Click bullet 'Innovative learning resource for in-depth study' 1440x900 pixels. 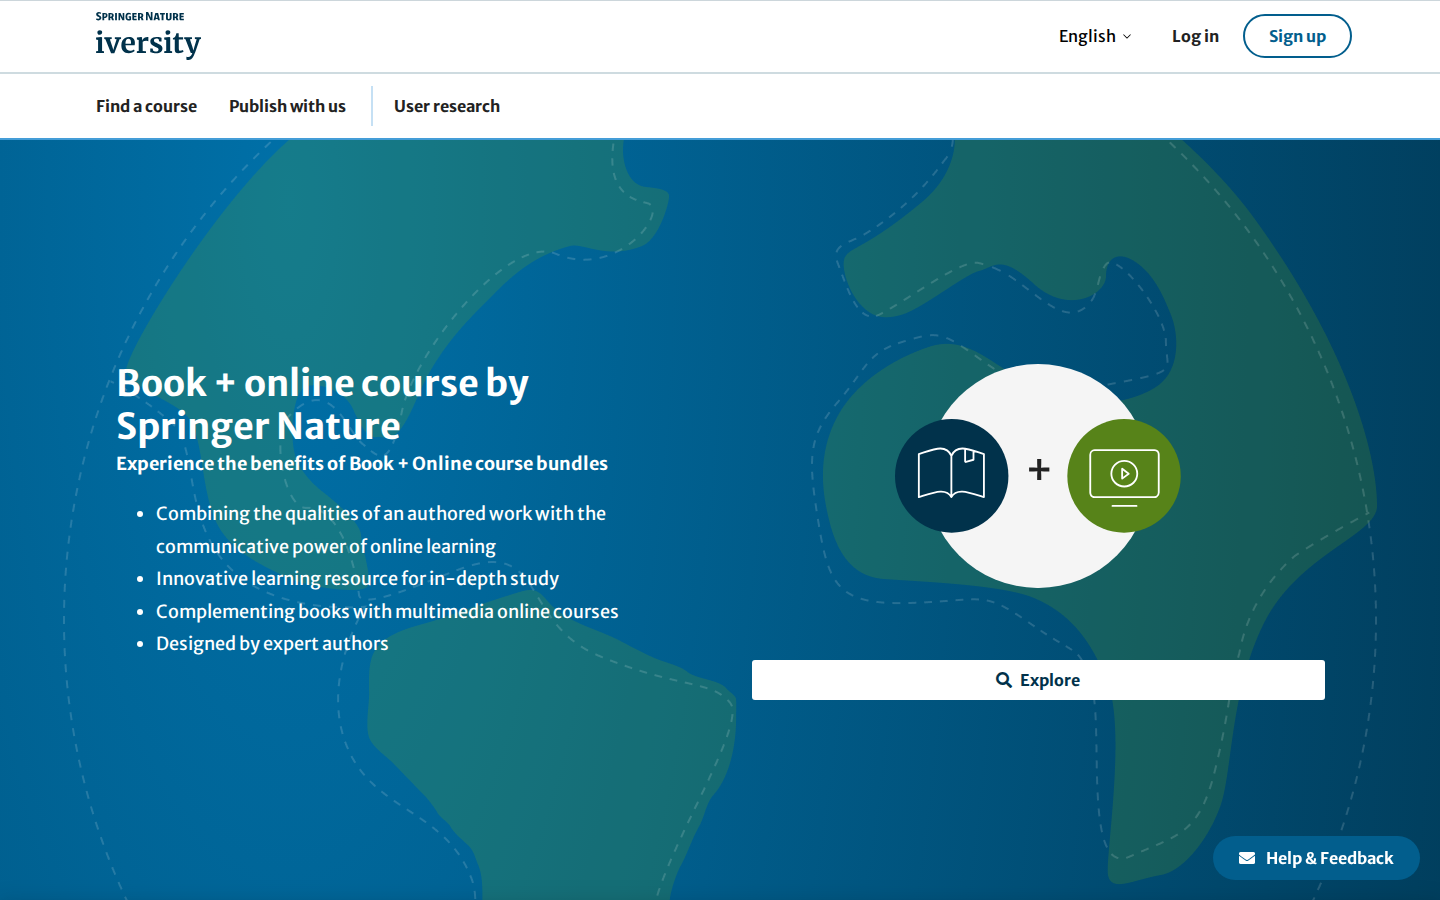click(x=357, y=578)
